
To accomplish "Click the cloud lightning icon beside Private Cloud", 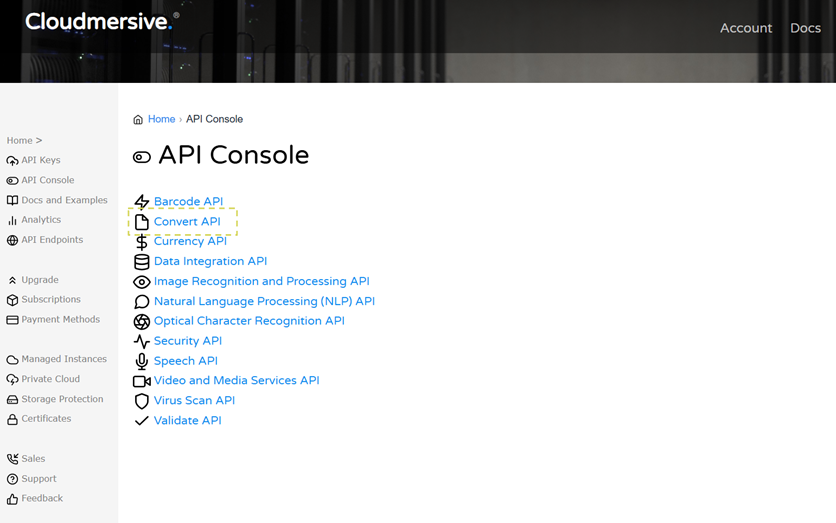I will pos(12,380).
